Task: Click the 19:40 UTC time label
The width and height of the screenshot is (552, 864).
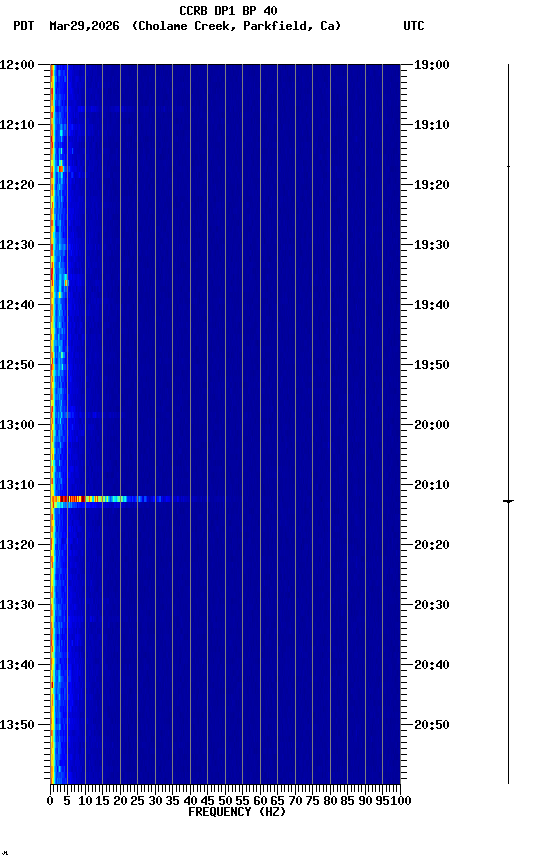Action: (x=432, y=305)
